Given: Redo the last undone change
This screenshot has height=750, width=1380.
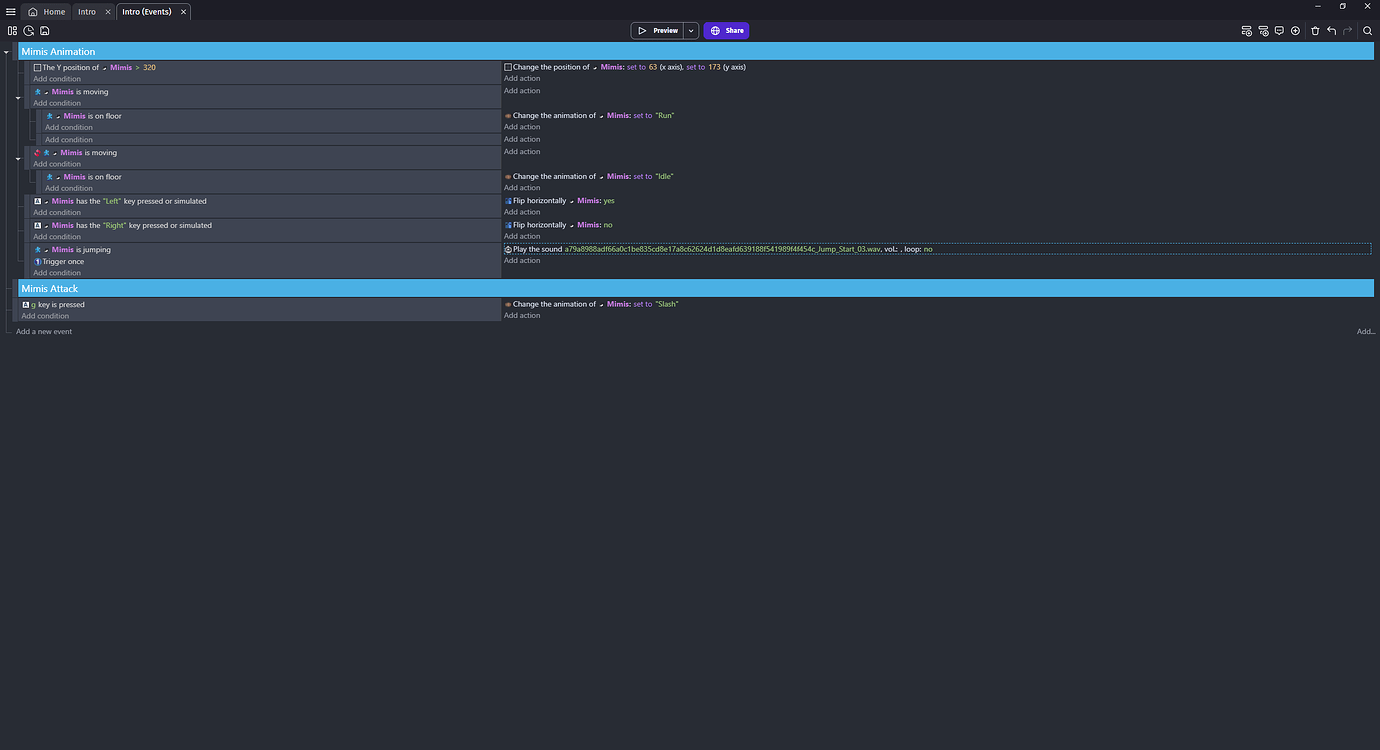Looking at the screenshot, I should point(1347,31).
